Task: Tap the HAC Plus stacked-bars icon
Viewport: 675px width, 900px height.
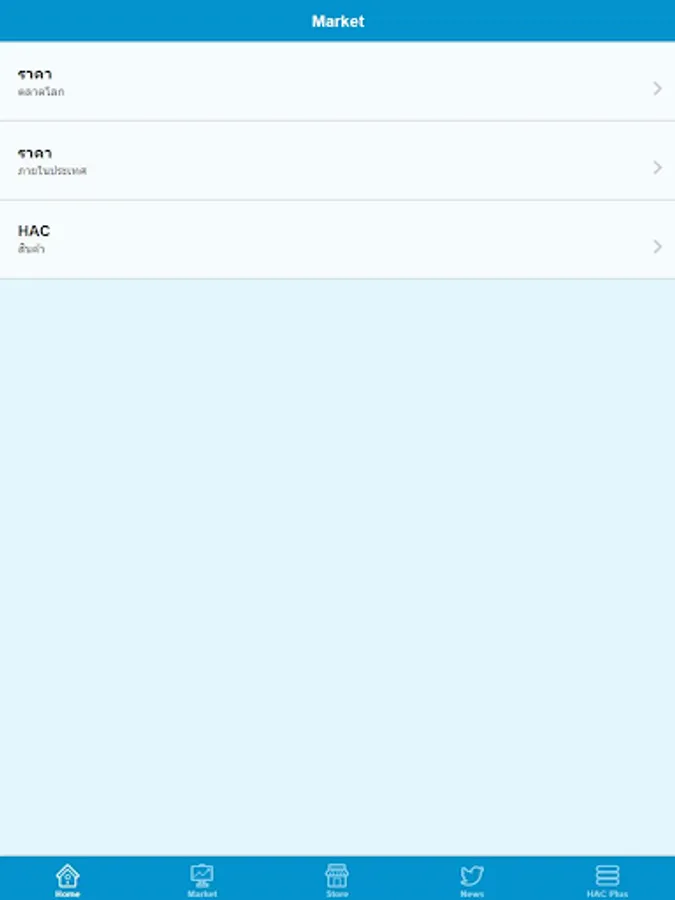Action: tap(607, 876)
